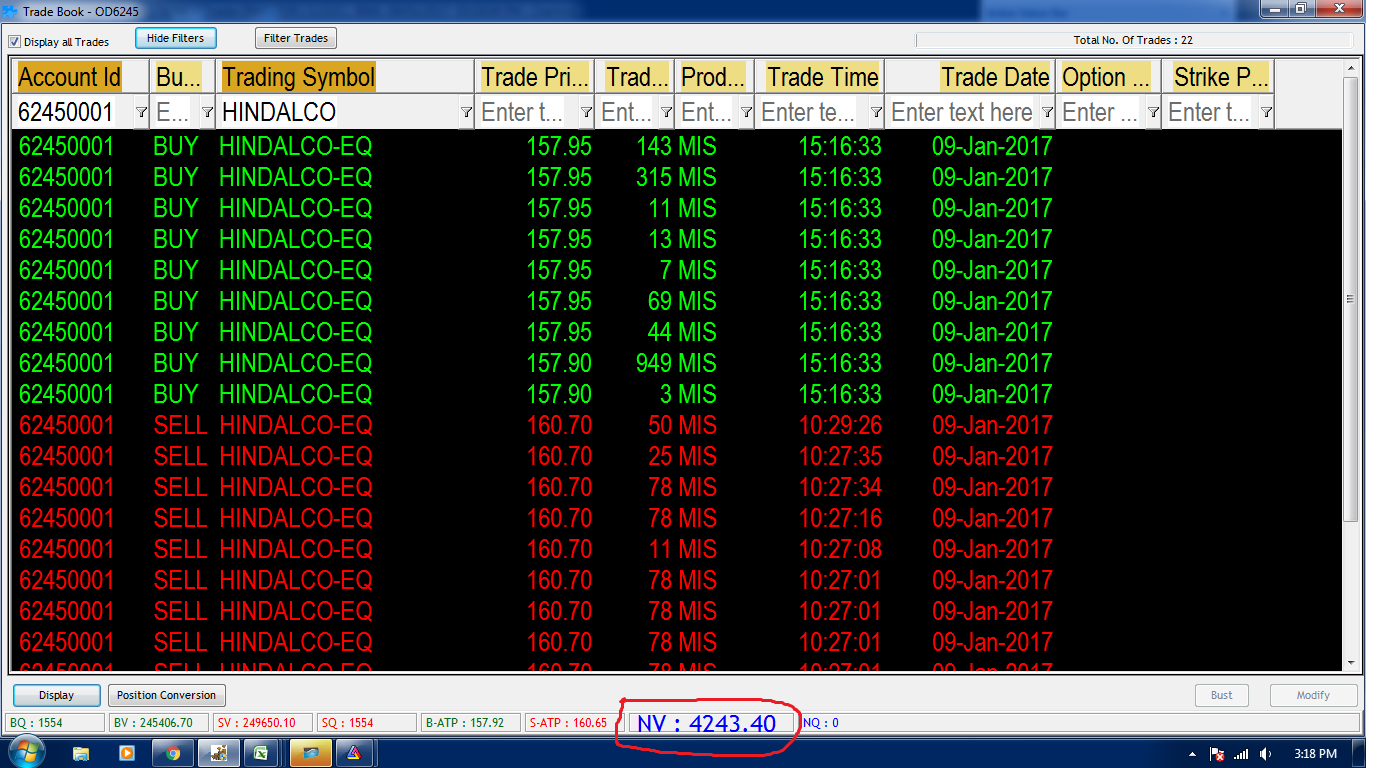Click NQ : 0 status field
The height and width of the screenshot is (768, 1380).
coord(1078,722)
